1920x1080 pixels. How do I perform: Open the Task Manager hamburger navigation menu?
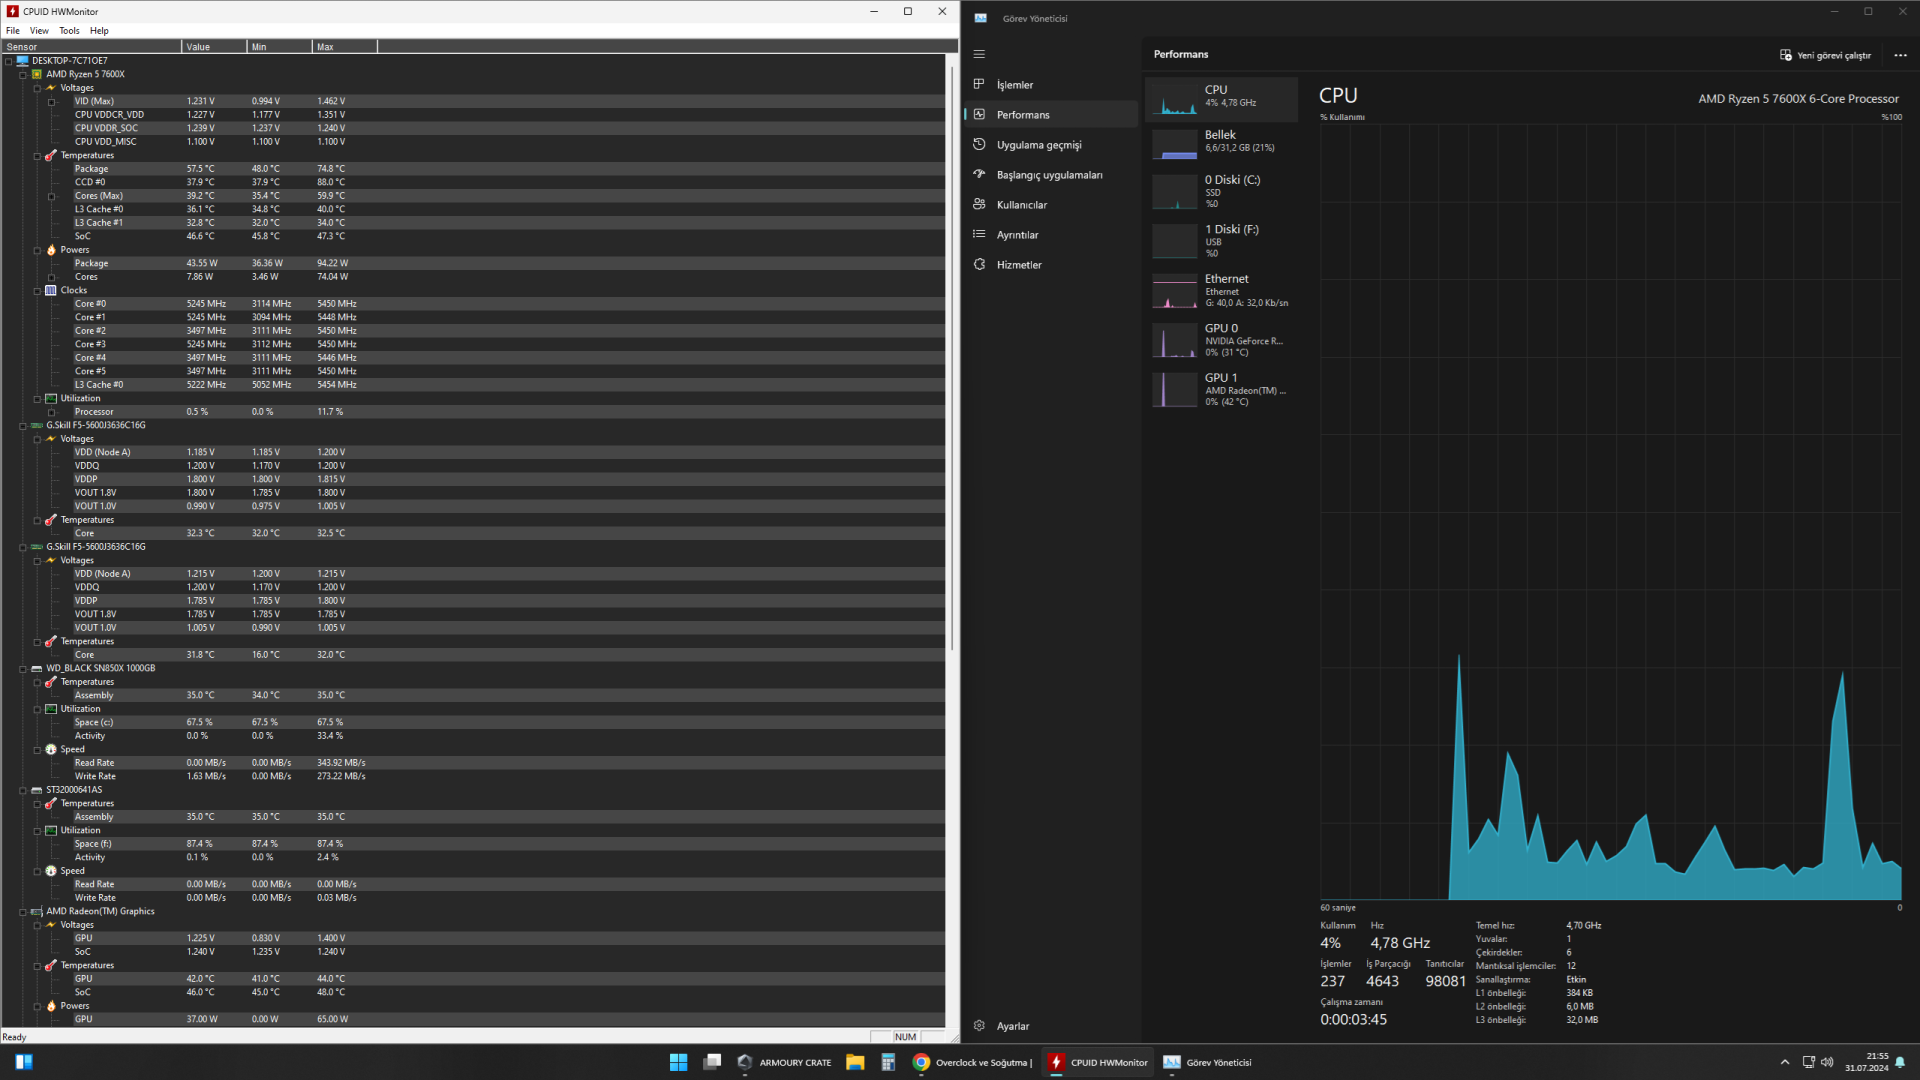(x=979, y=54)
